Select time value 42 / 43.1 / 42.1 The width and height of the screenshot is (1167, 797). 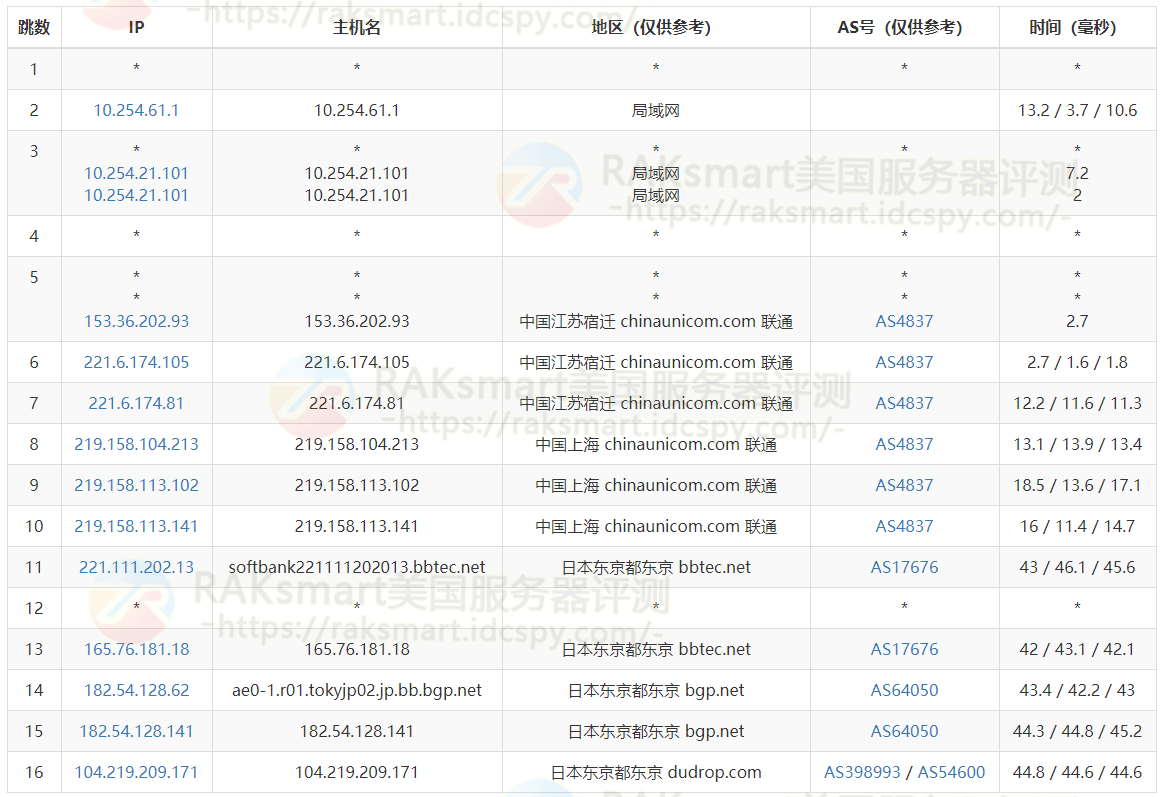(1077, 648)
